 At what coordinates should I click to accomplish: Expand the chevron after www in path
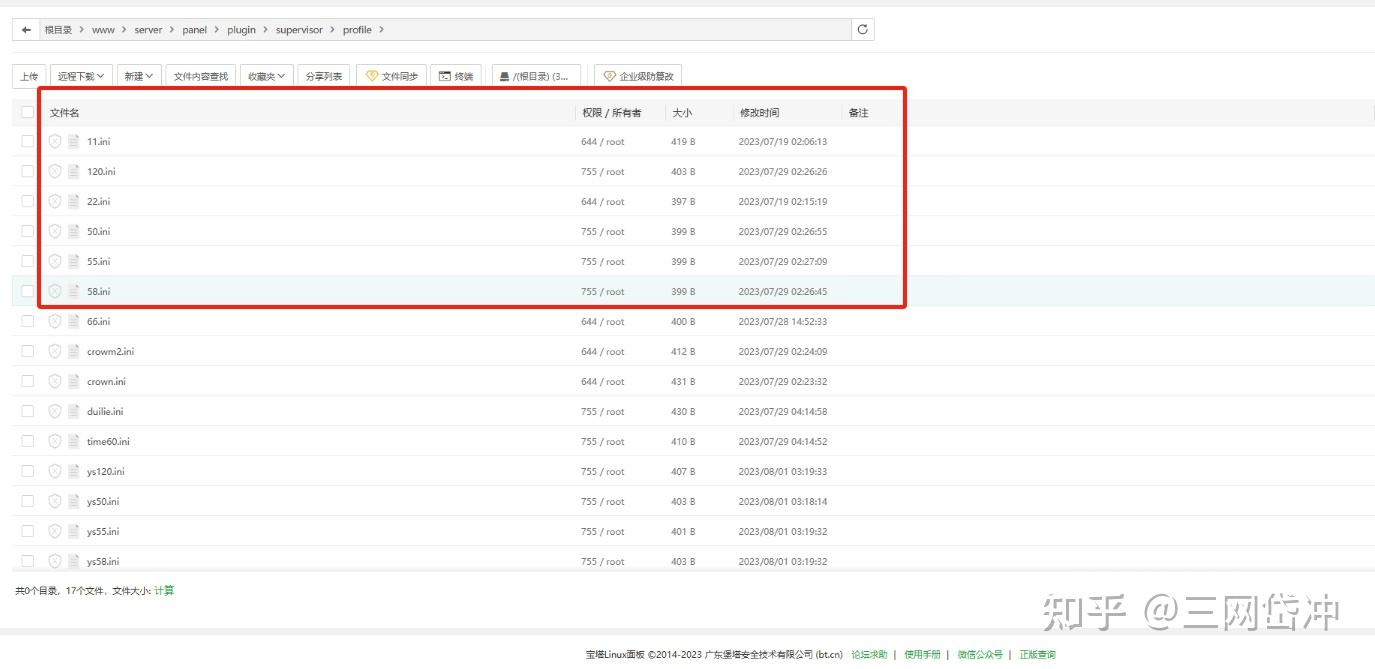point(125,30)
